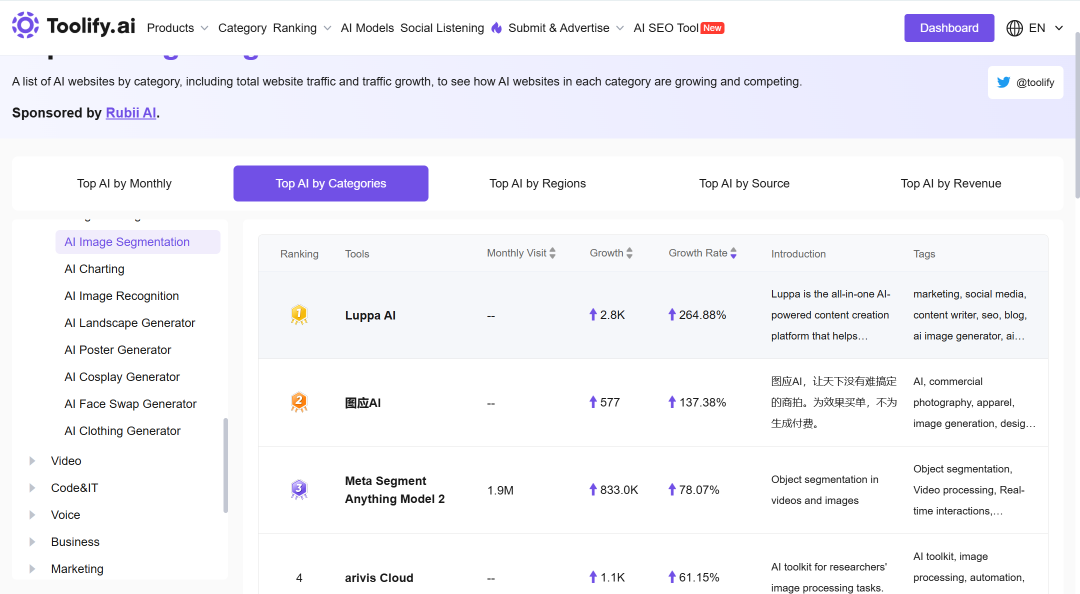1080x594 pixels.
Task: Click the @toolify Twitter button
Action: click(1026, 83)
